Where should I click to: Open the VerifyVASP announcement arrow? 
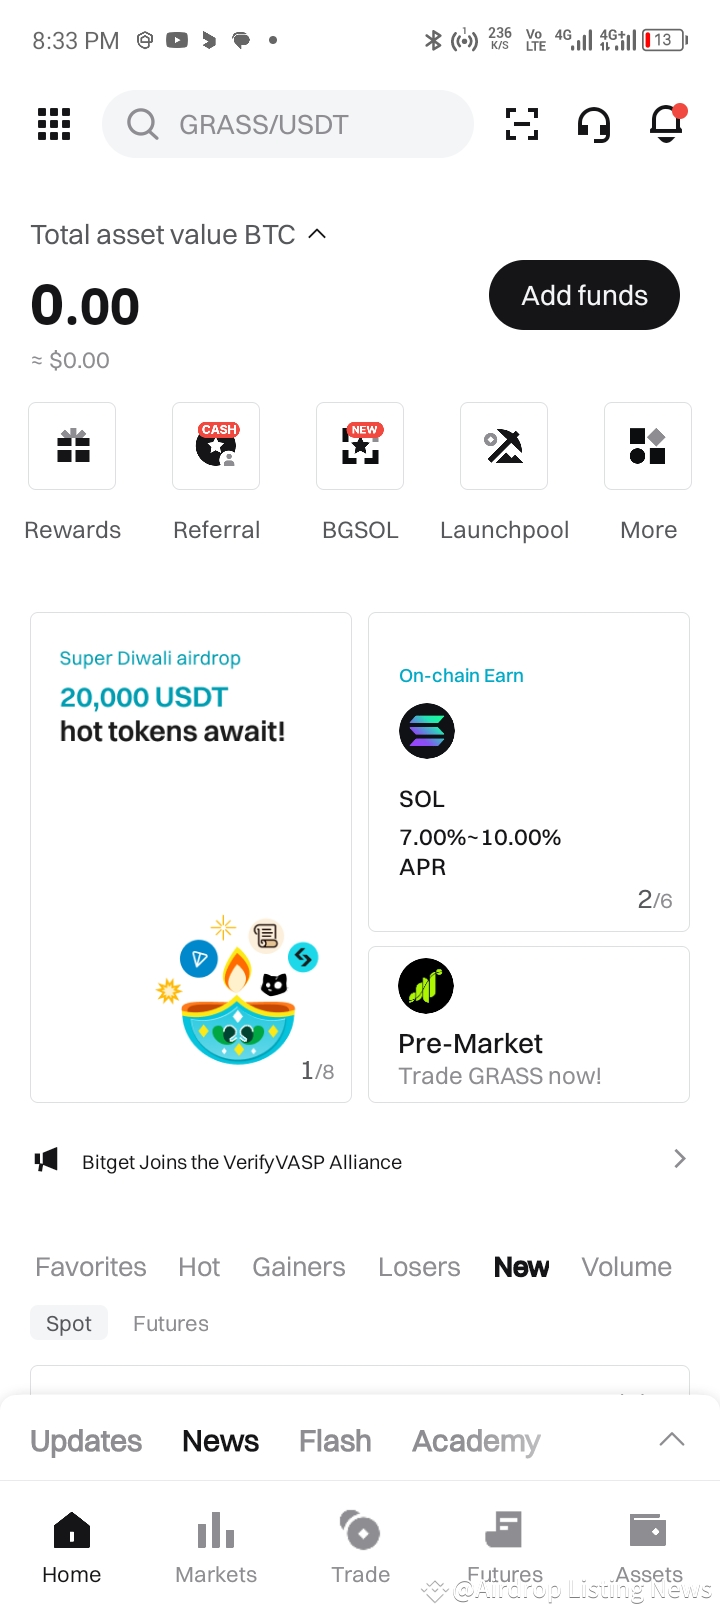click(x=680, y=1159)
